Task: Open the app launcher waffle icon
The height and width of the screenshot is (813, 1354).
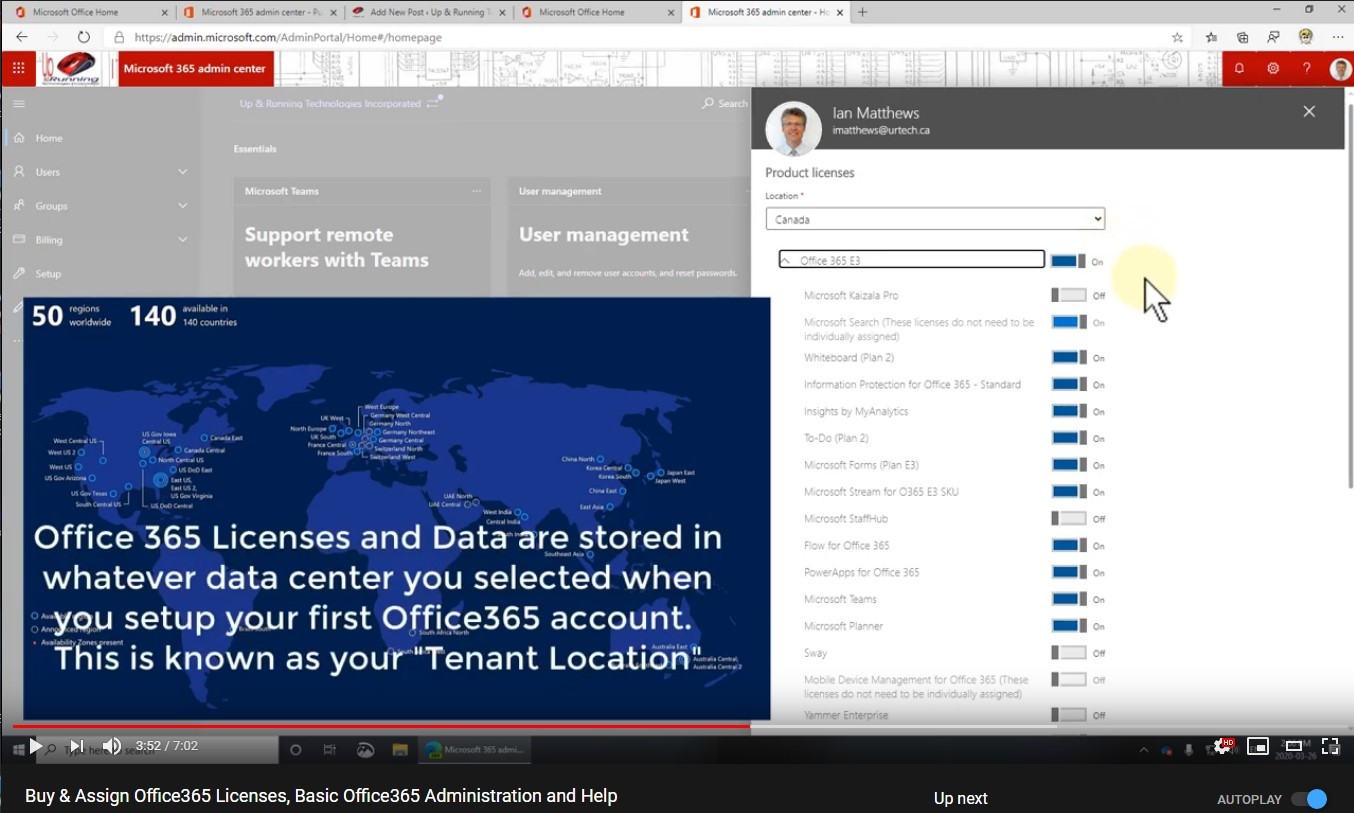Action: 18,68
